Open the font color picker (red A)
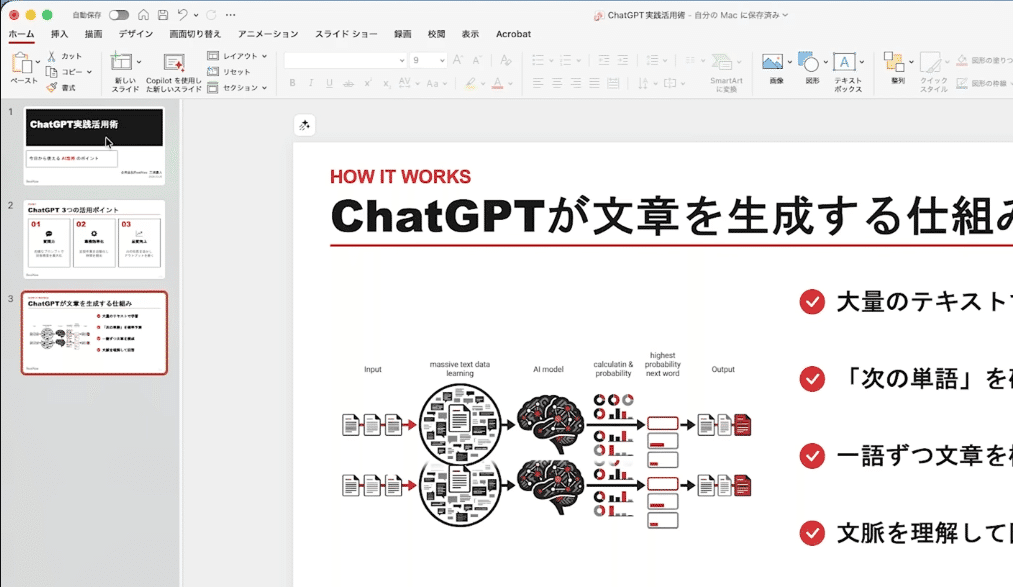 tap(497, 83)
